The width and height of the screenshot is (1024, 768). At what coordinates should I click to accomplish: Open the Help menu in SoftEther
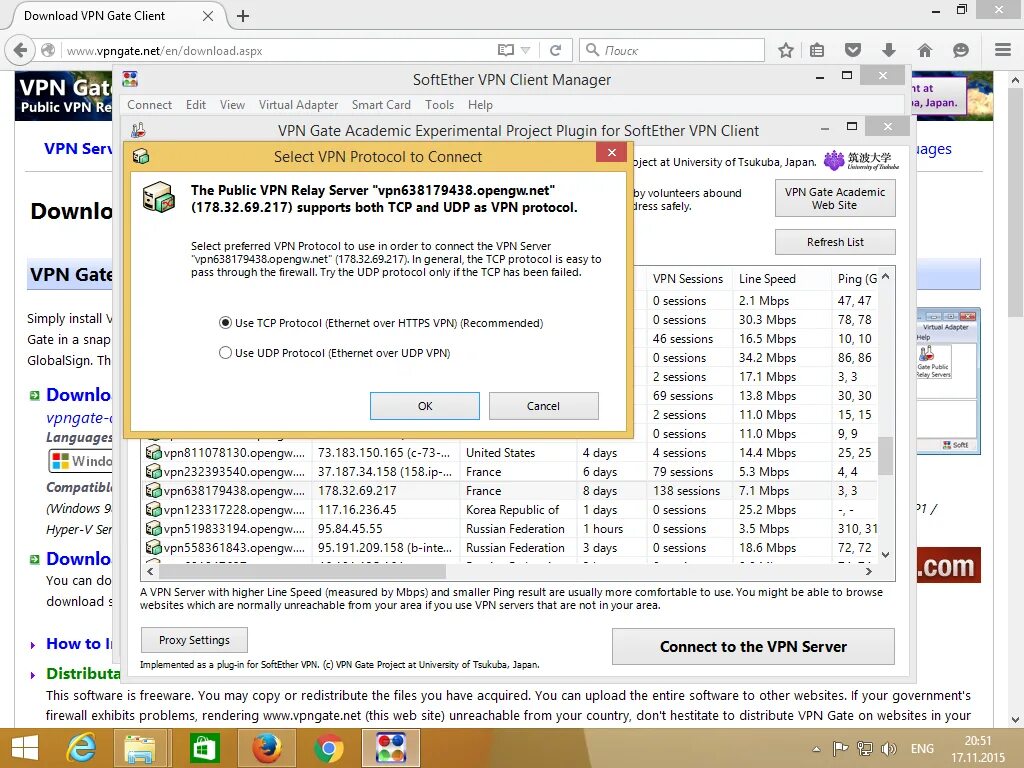tap(480, 104)
